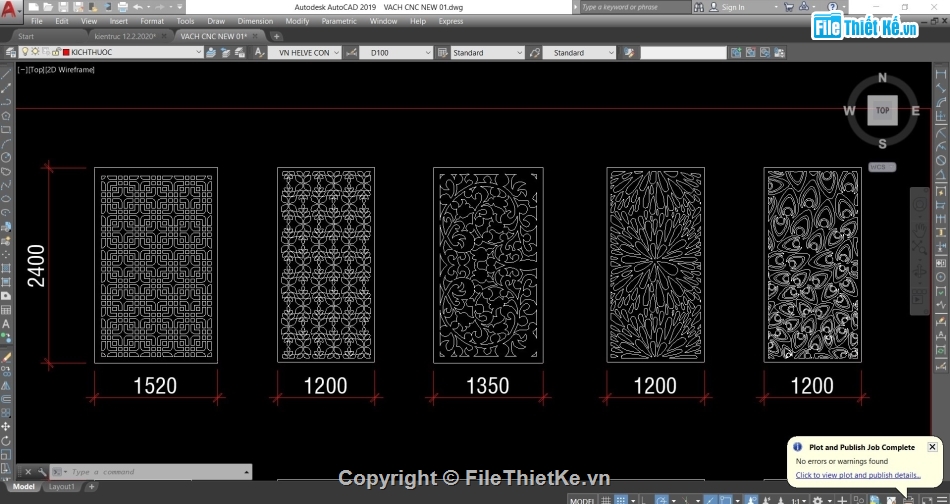
Task: Open the multileader style Standard dropdown
Action: [611, 53]
